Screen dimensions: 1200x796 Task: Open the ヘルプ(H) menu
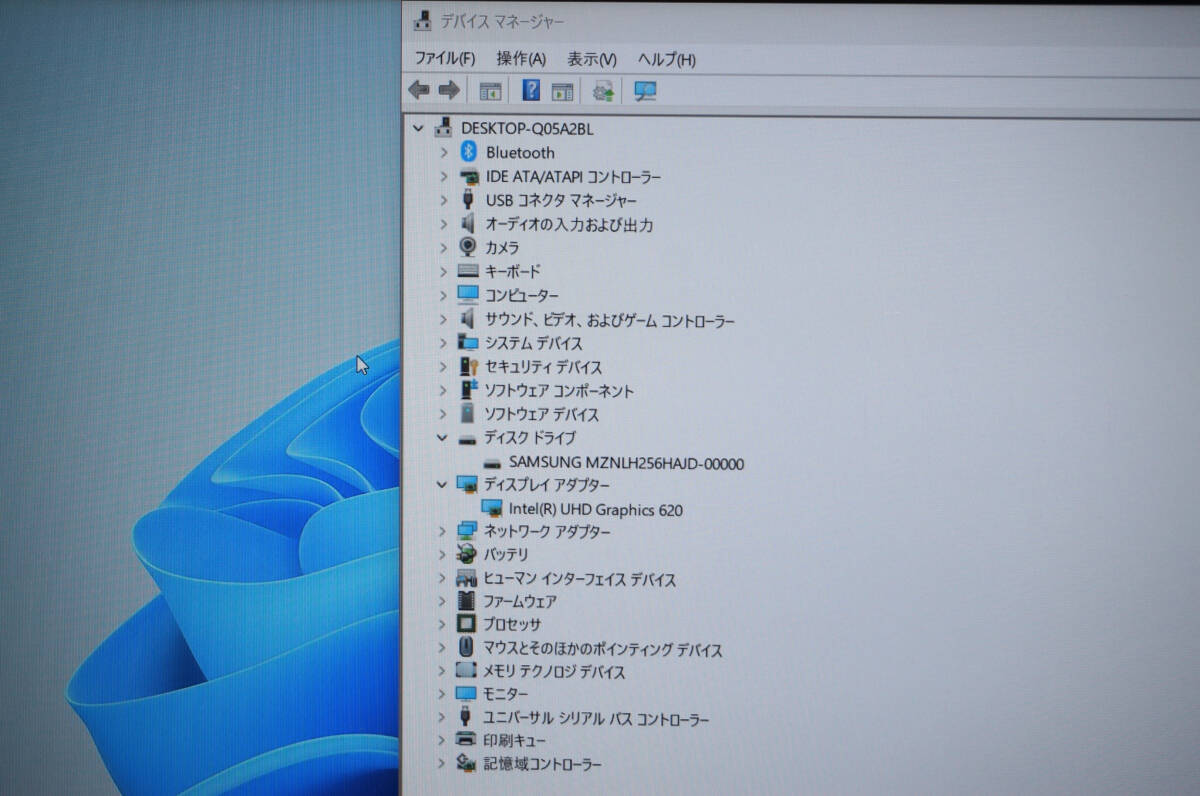tap(667, 59)
